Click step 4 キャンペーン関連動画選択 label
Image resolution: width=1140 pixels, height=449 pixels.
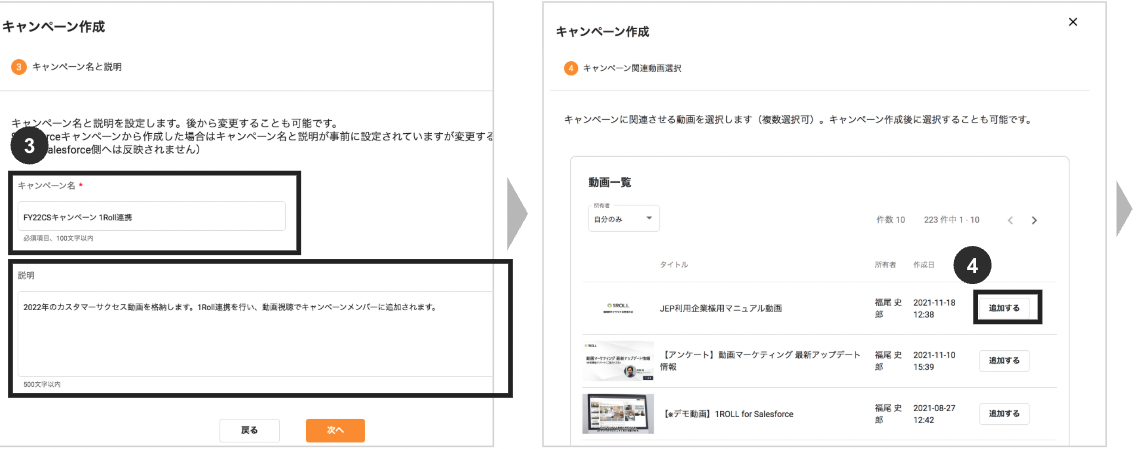click(x=632, y=69)
